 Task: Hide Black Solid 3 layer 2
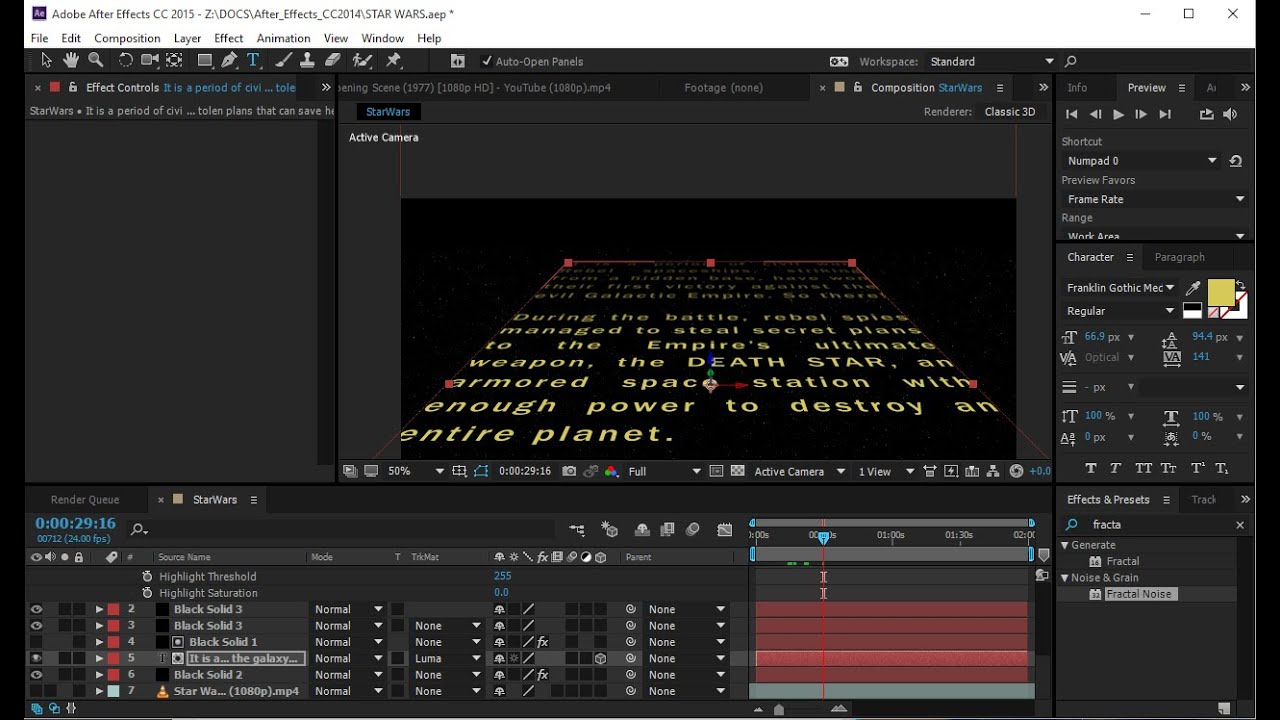(x=36, y=609)
